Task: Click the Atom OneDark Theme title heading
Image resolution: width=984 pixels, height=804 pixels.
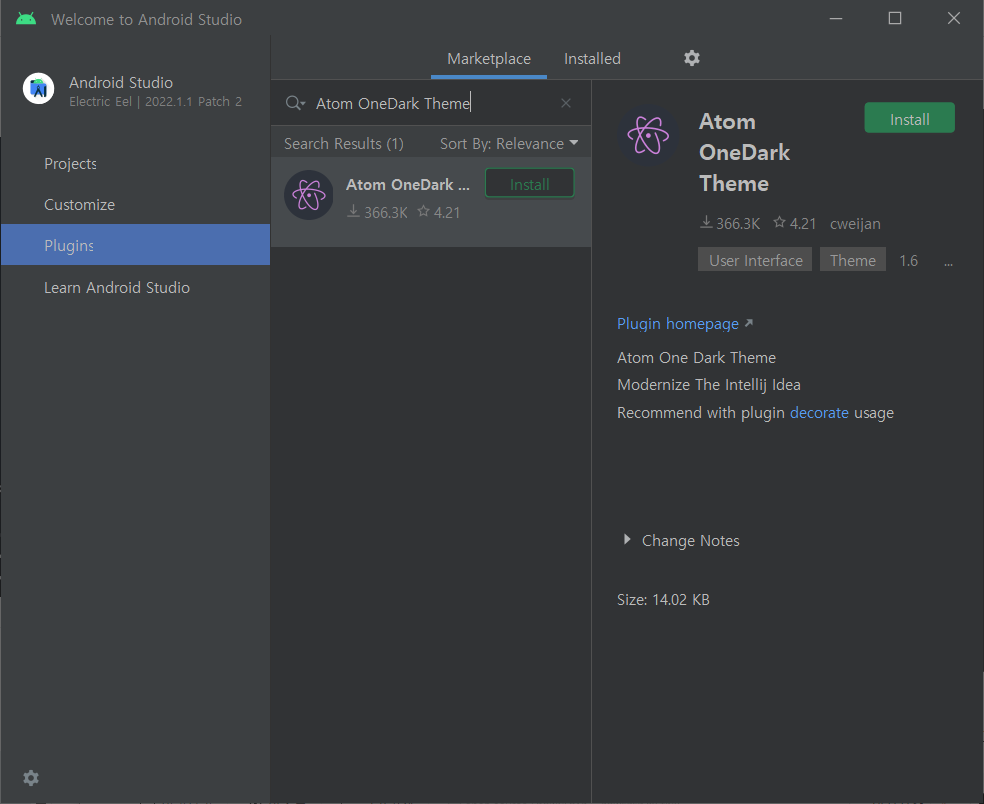Action: pos(744,153)
